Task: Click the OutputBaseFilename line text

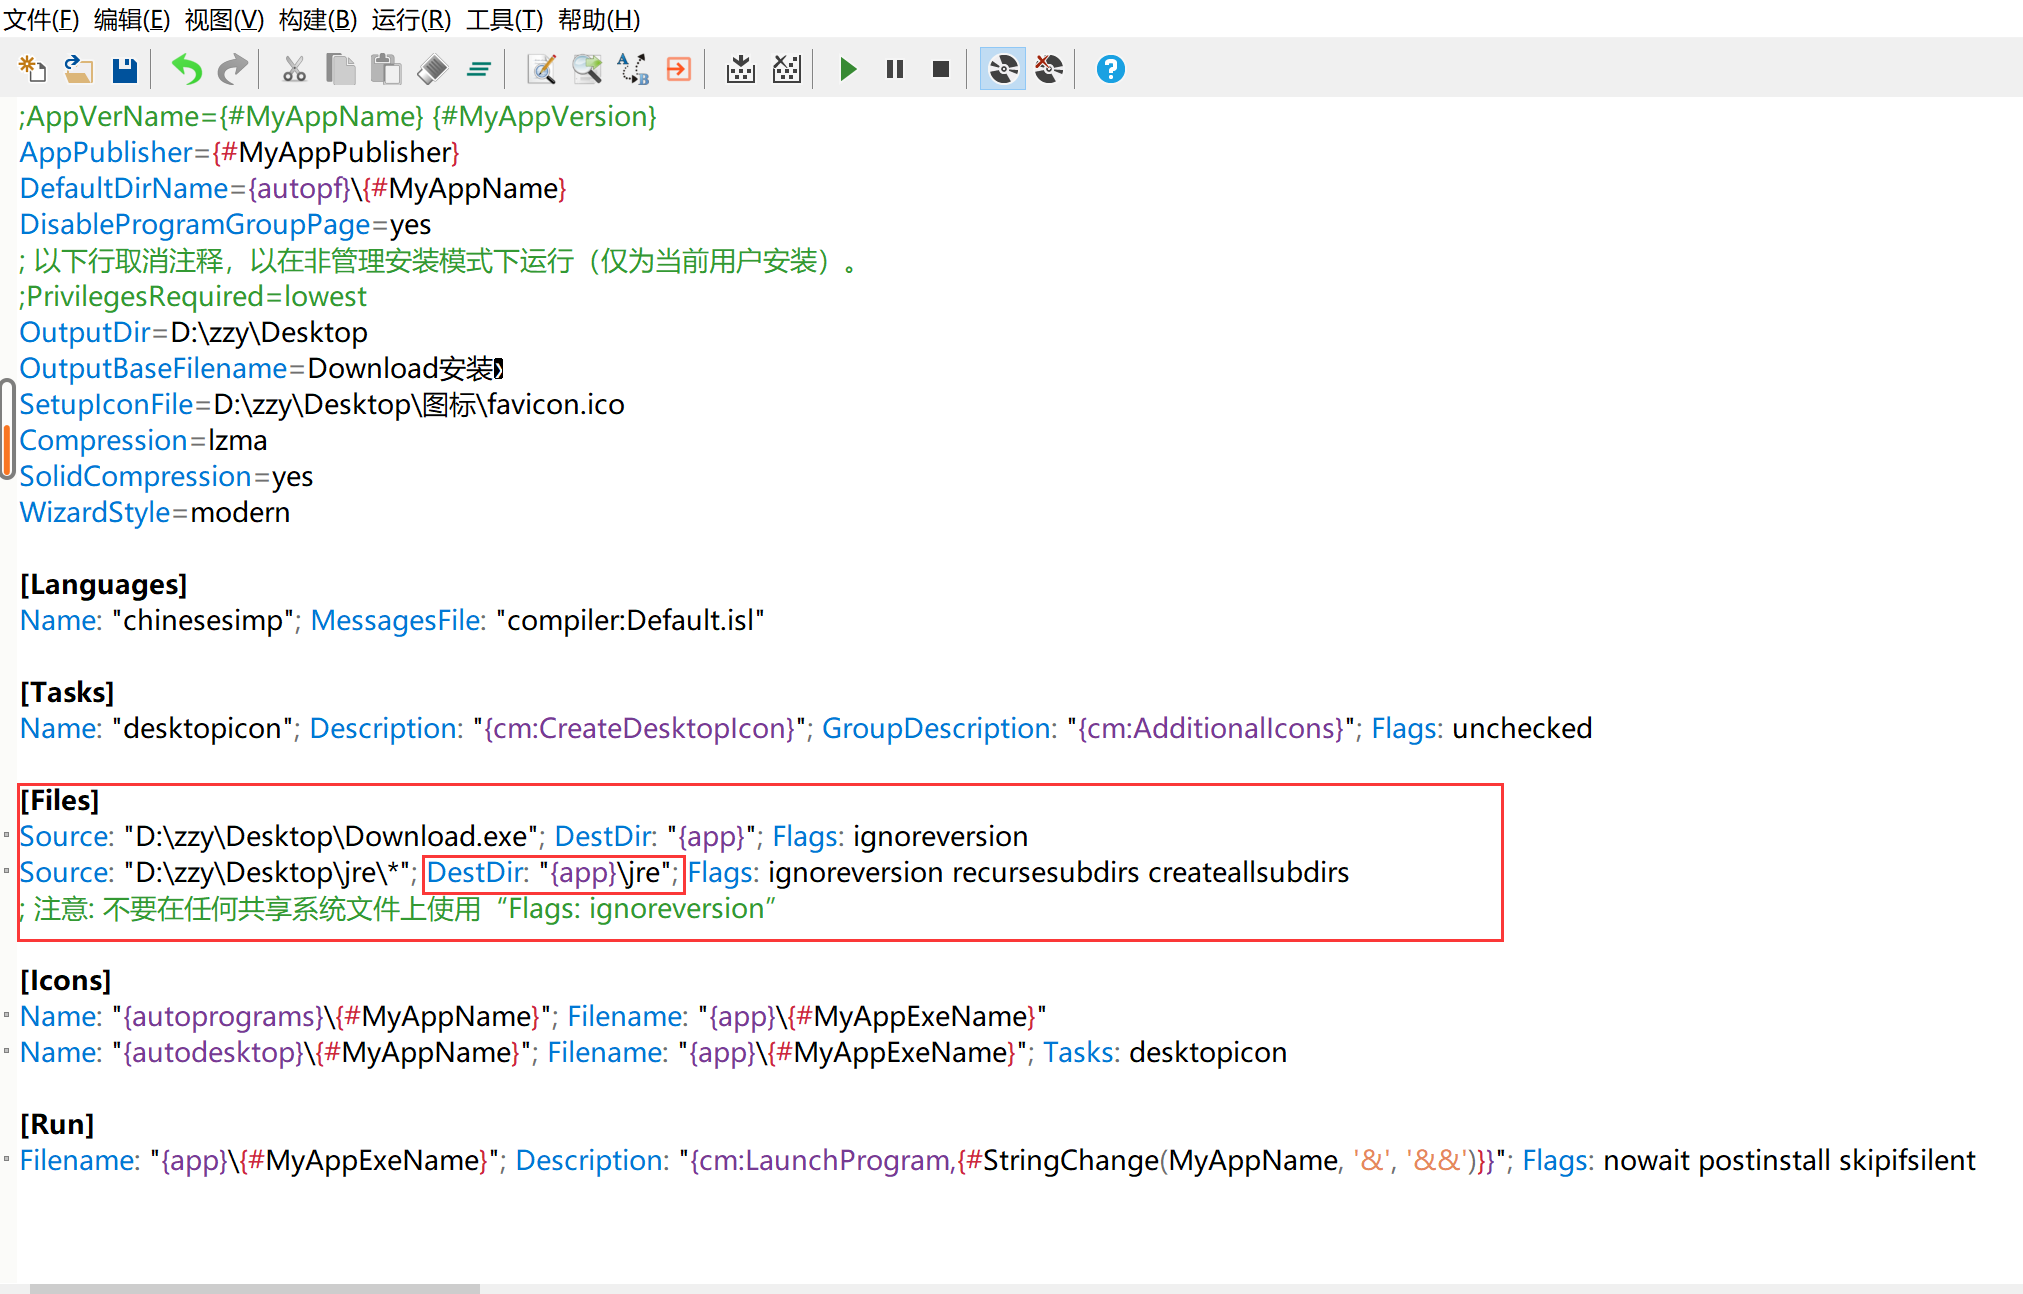Action: pos(262,368)
